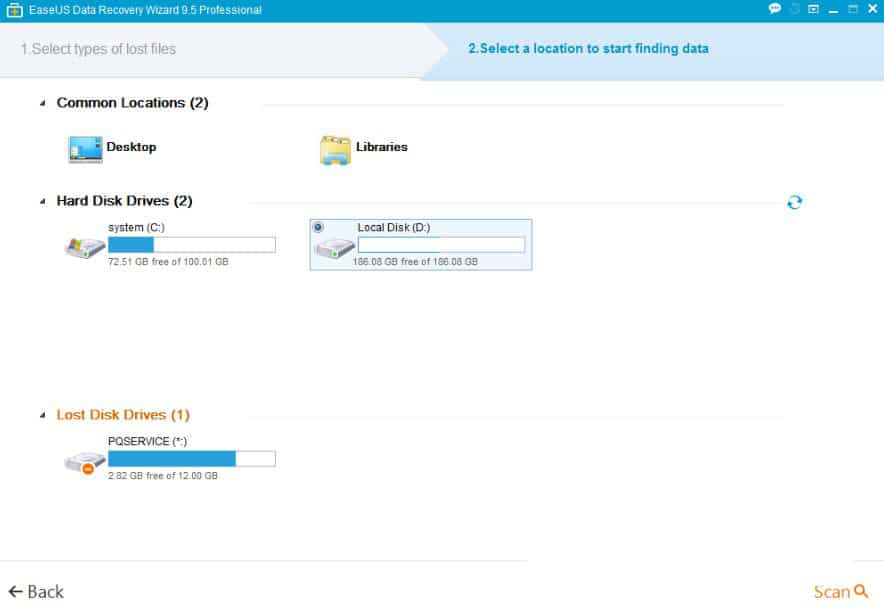Click the 'Lost Disk Drives (1)' heading
884x613 pixels.
pos(123,415)
